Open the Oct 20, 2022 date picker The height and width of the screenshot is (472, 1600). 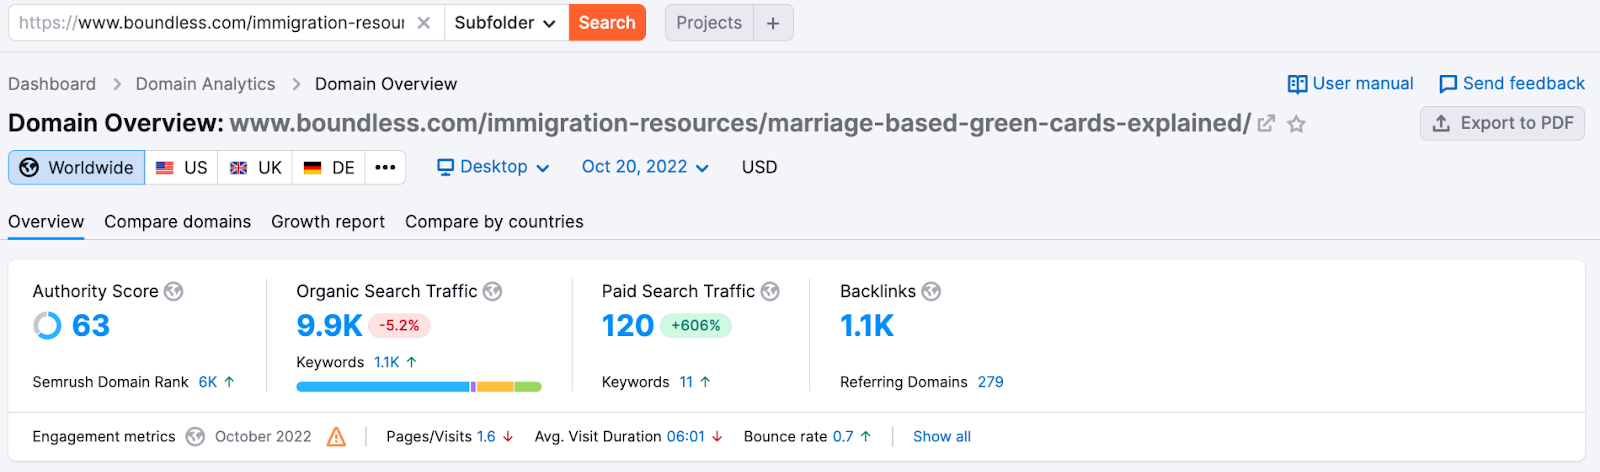(645, 167)
